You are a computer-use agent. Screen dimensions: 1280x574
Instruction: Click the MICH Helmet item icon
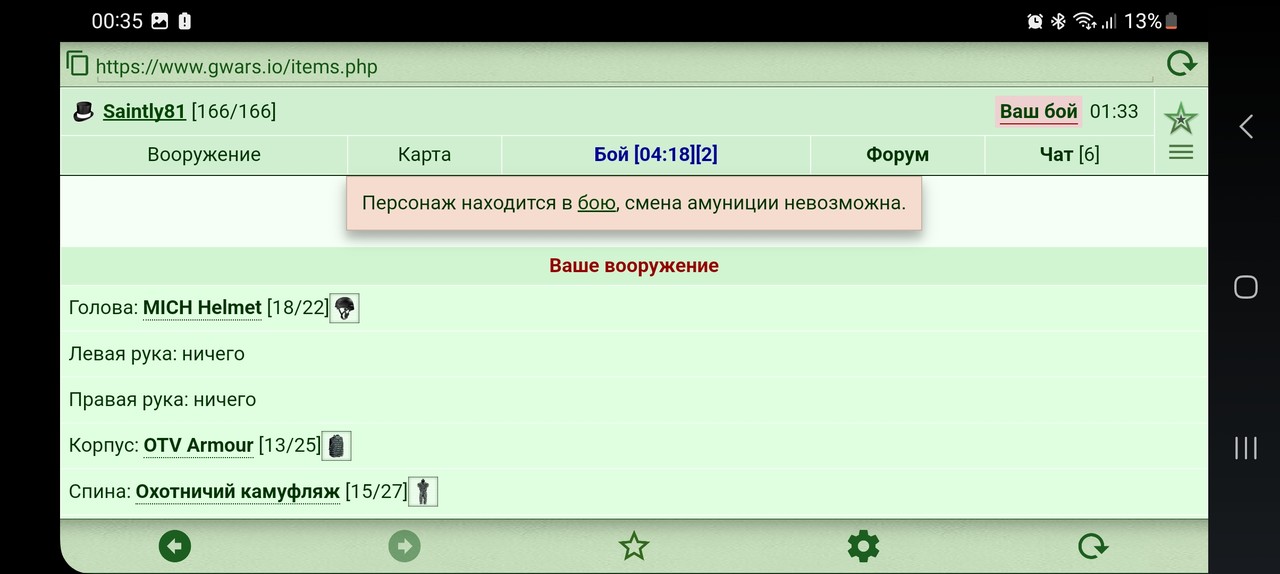click(x=344, y=308)
